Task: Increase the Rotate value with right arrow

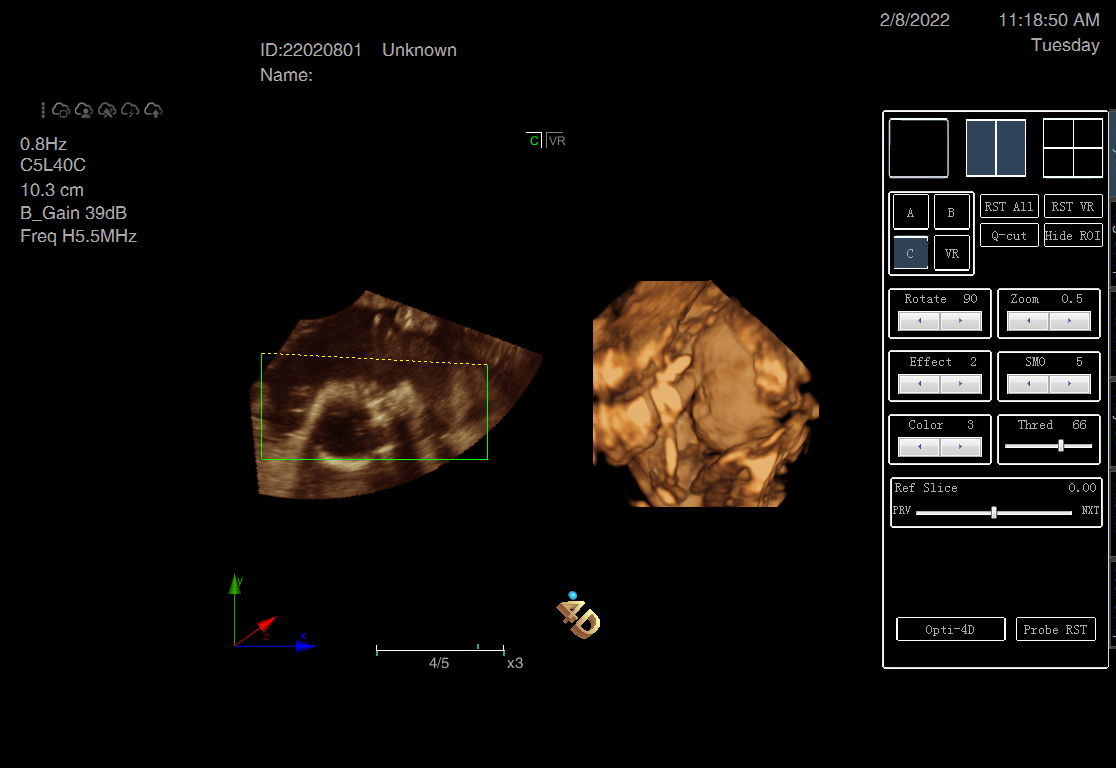Action: 961,322
